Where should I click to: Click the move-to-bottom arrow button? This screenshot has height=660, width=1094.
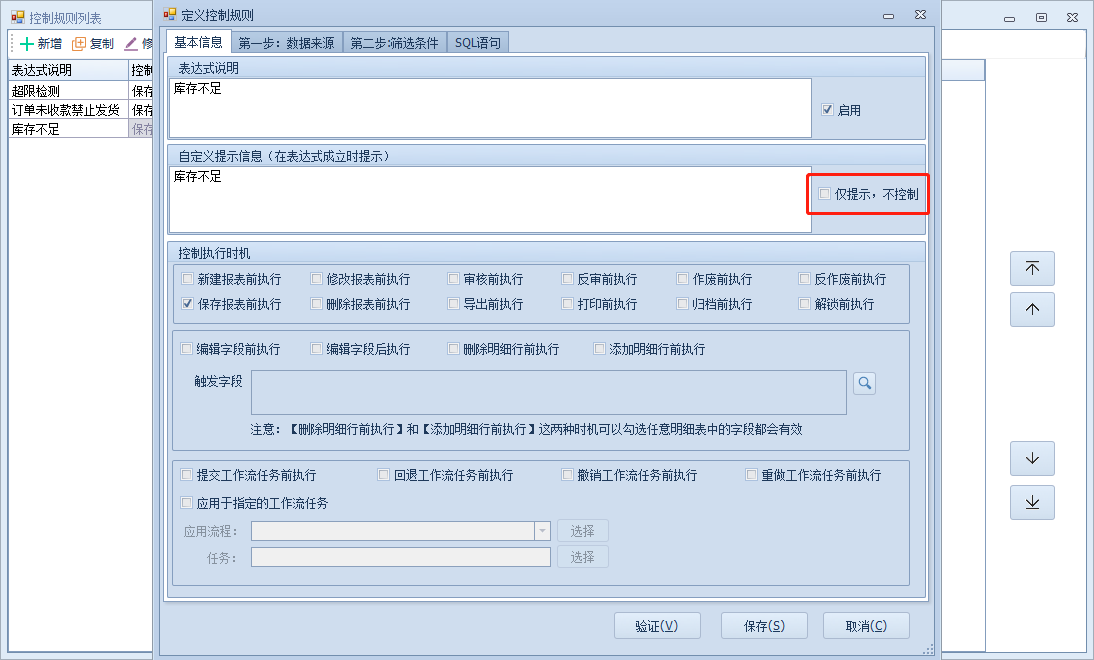(x=1032, y=502)
